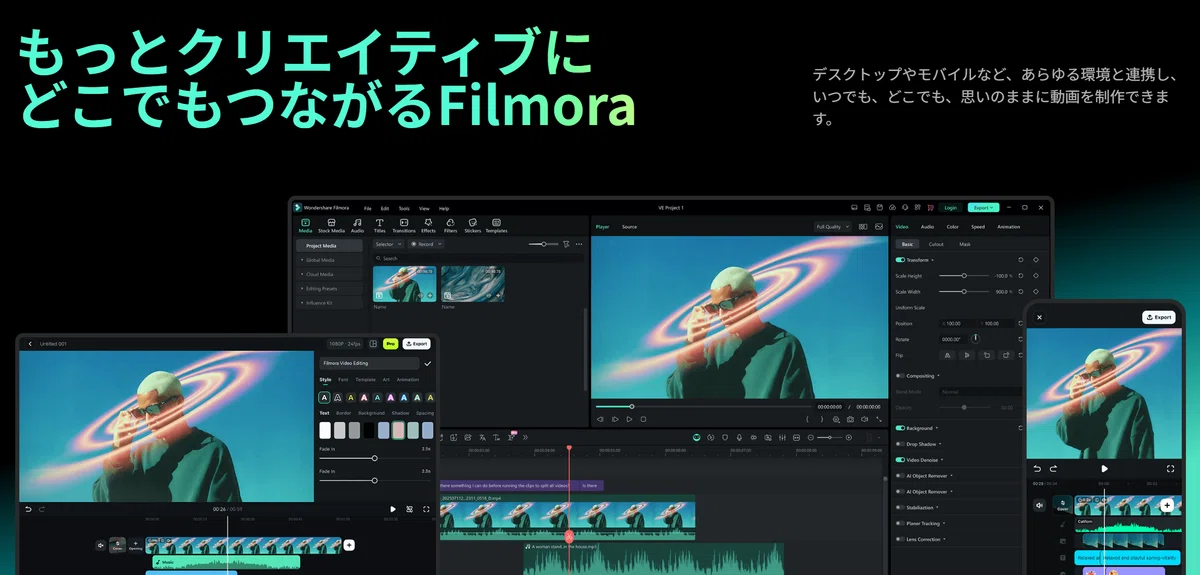Image resolution: width=1200 pixels, height=575 pixels.
Task: Open the View menu
Action: point(424,208)
